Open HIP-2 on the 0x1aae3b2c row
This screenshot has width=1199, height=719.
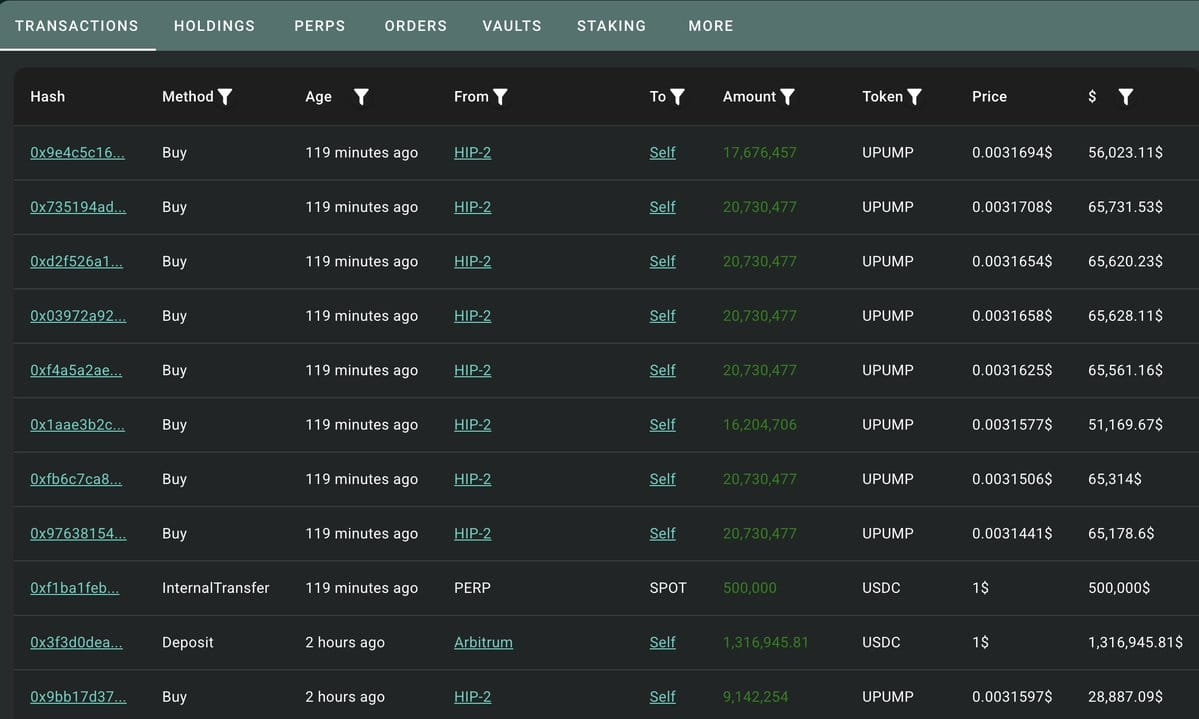473,425
